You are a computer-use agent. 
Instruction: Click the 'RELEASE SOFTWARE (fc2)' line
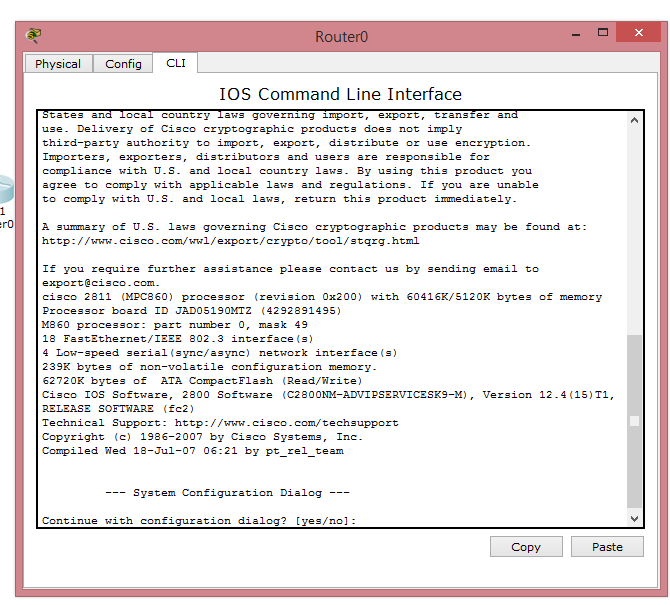point(118,409)
